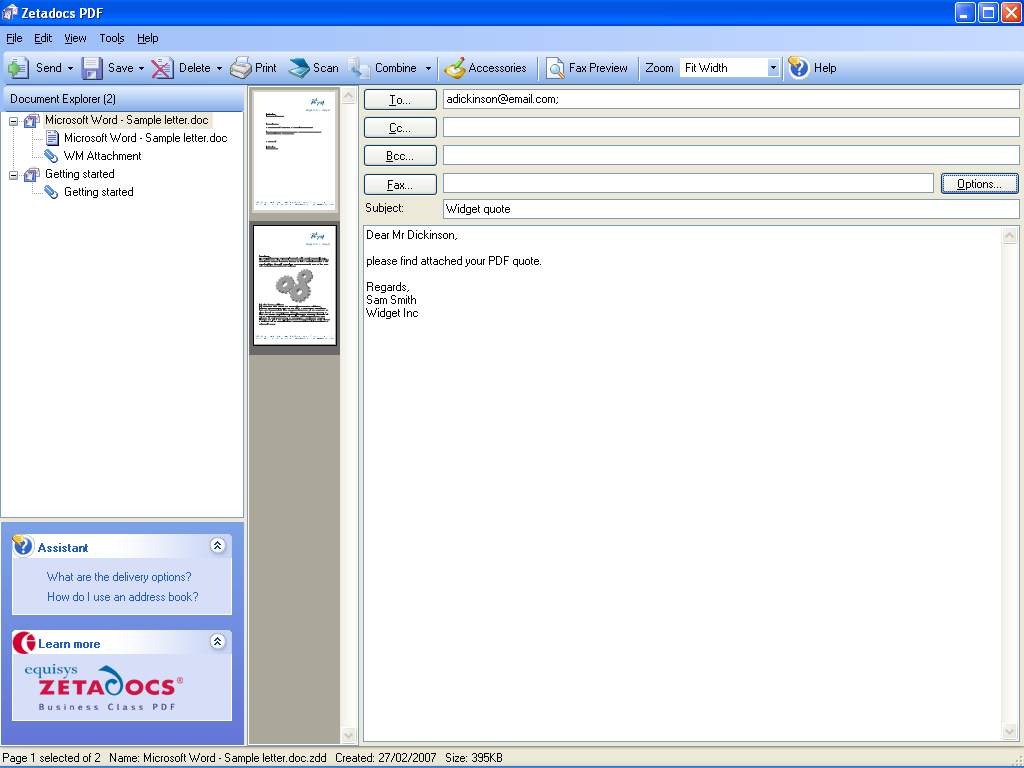Click the Cc... button

[x=400, y=128]
